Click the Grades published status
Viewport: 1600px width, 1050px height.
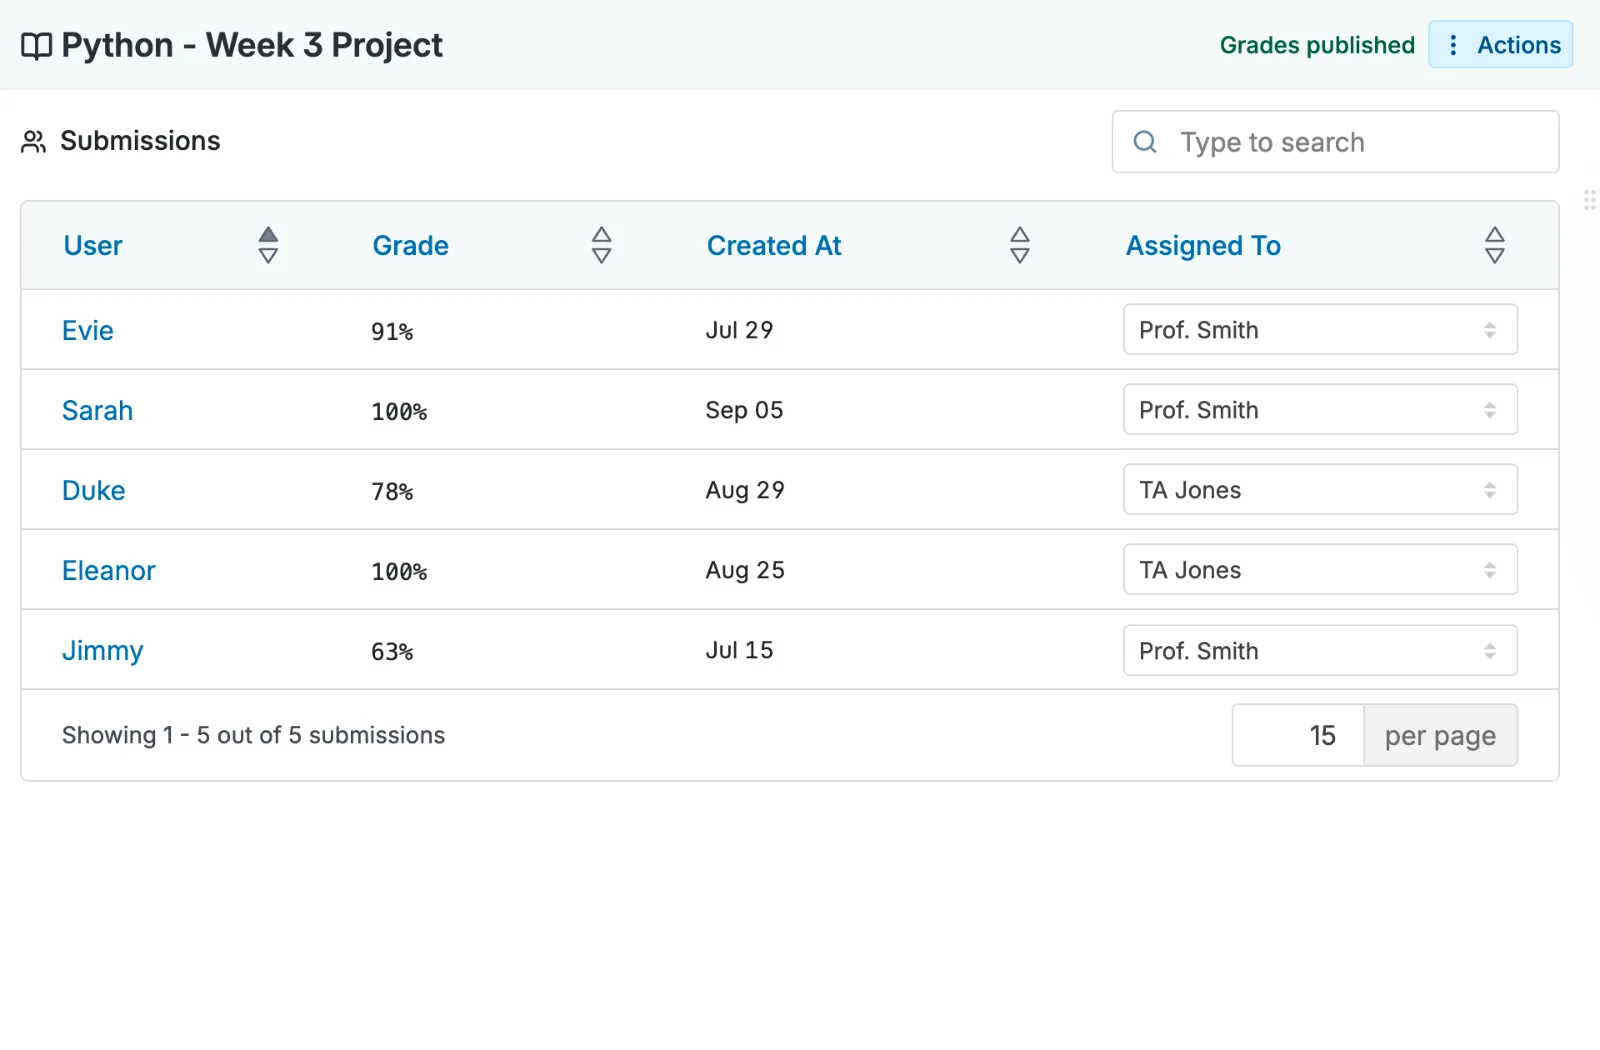[x=1317, y=45]
